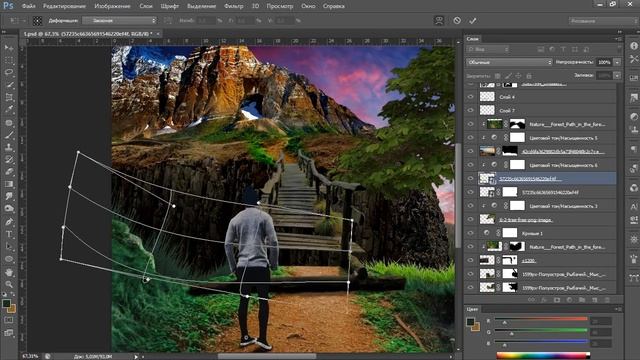Select the Eyedropper tool
The width and height of the screenshot is (640, 360).
[x=9, y=110]
